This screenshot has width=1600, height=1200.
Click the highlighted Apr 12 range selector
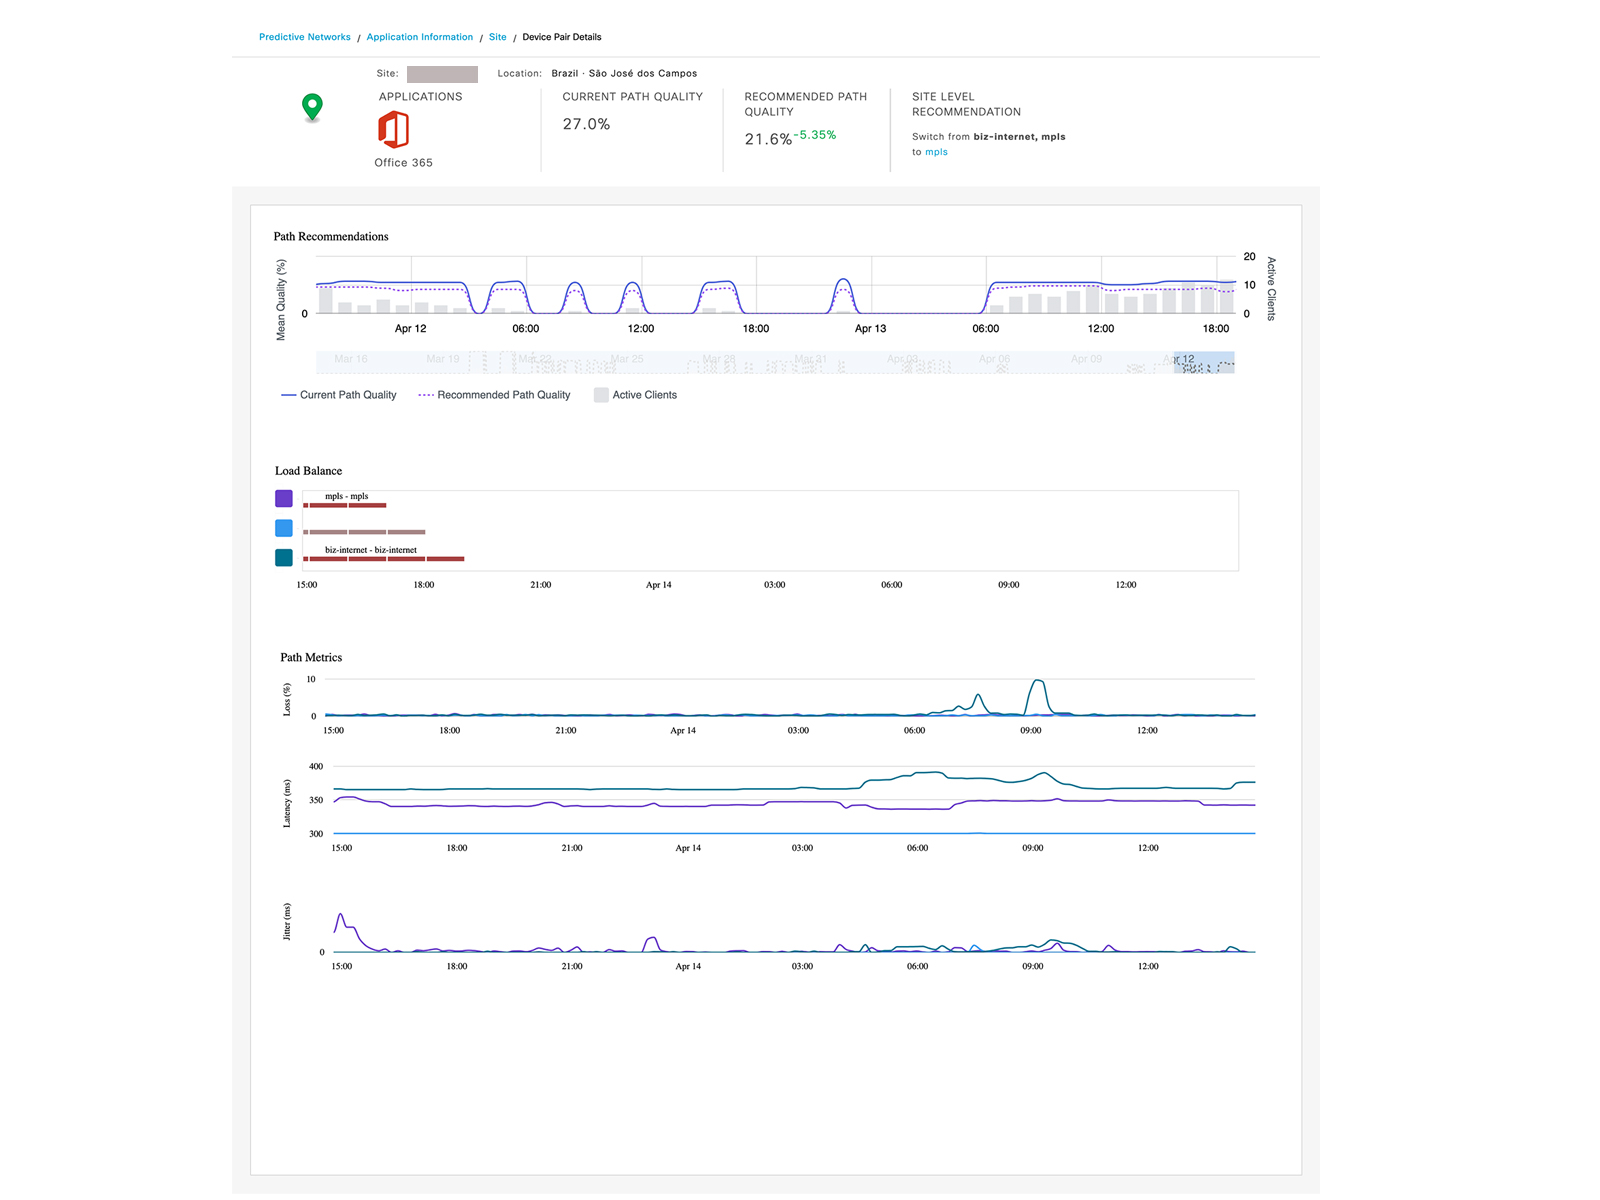pyautogui.click(x=1203, y=362)
